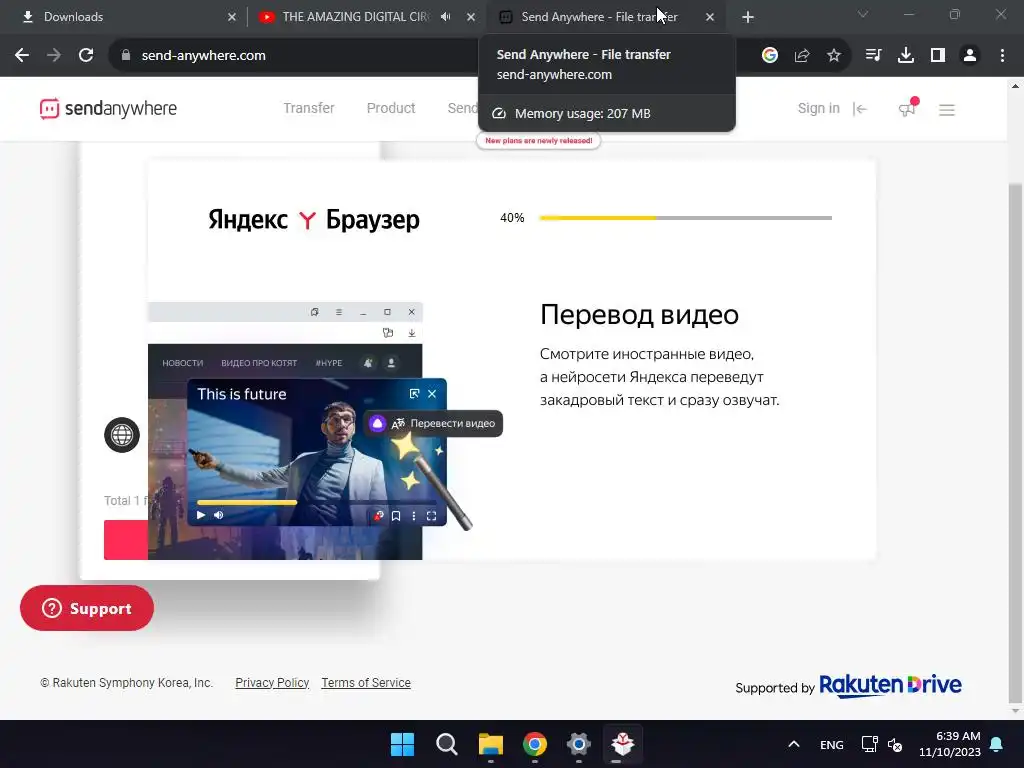Click the sendanywhere logo

pos(108,108)
